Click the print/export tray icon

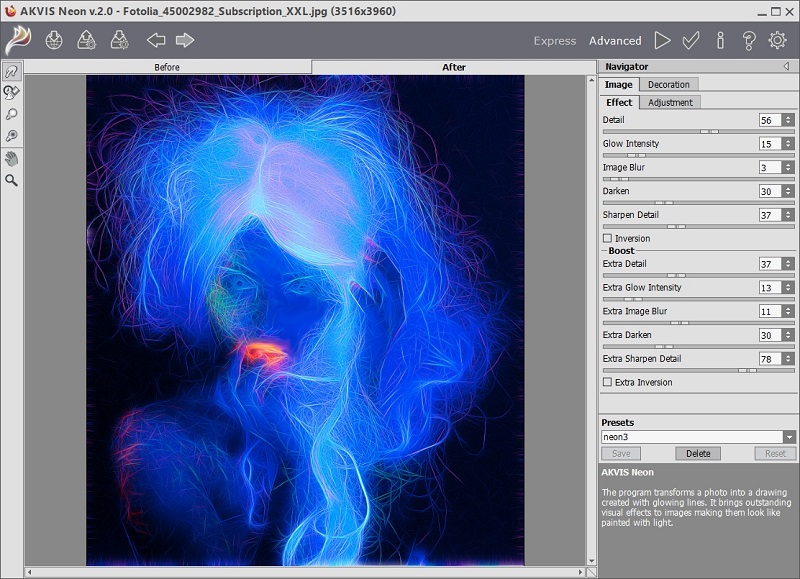pyautogui.click(x=119, y=40)
